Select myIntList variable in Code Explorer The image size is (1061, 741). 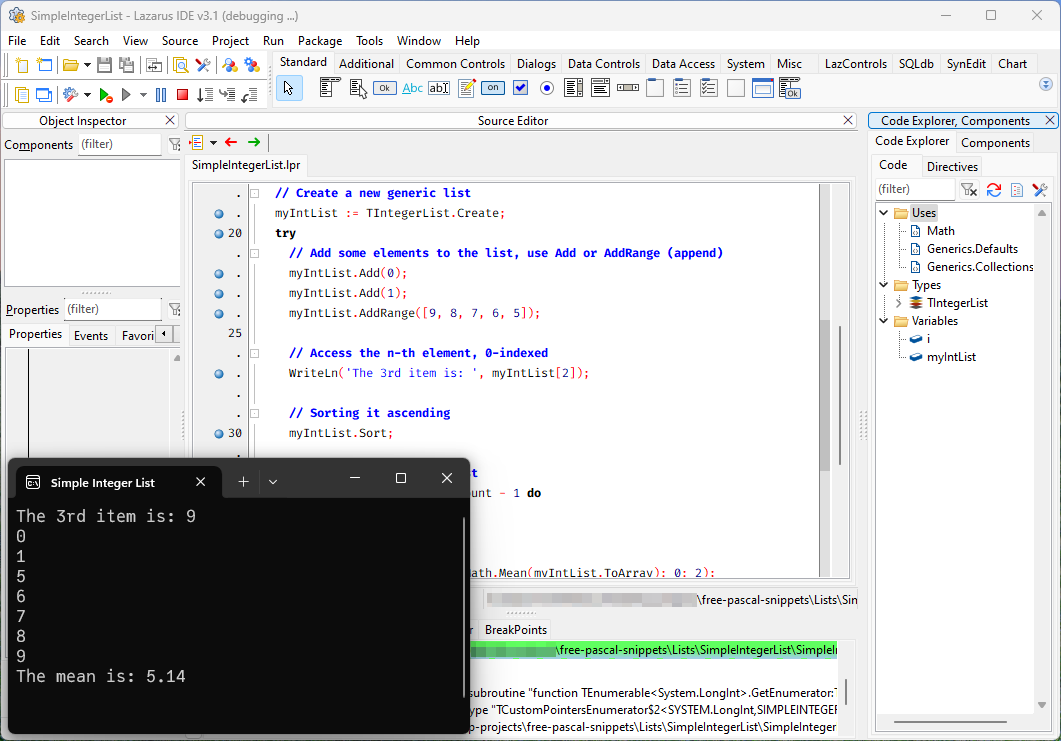951,357
